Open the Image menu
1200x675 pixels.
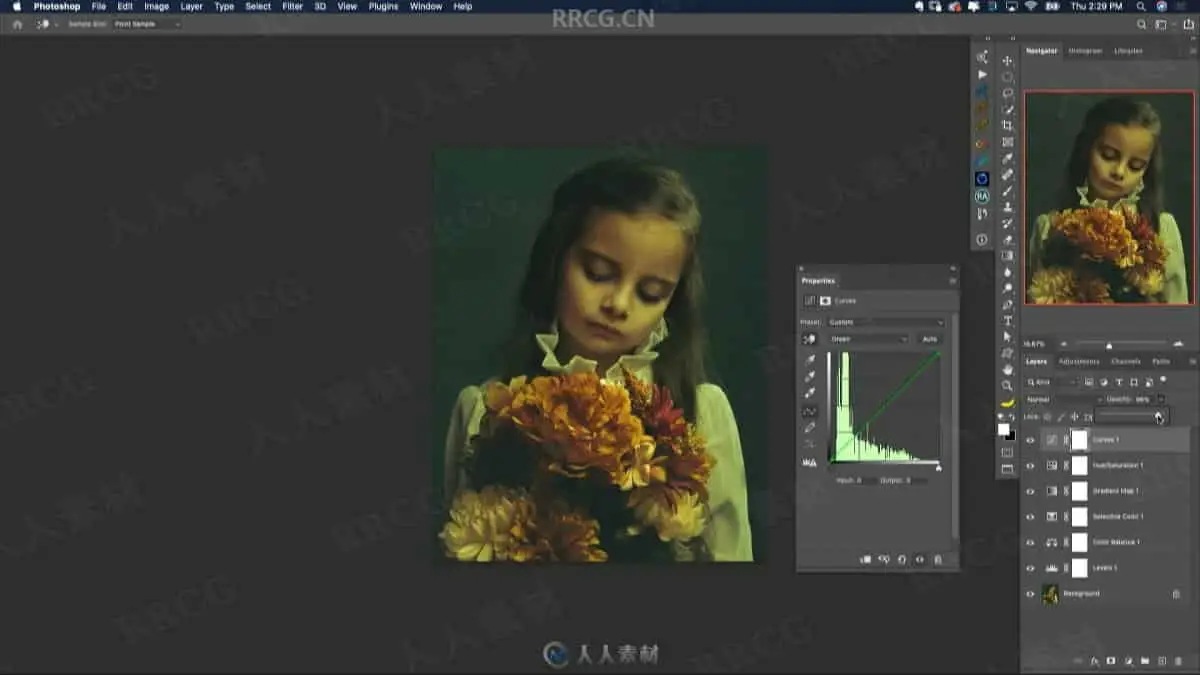[x=156, y=6]
